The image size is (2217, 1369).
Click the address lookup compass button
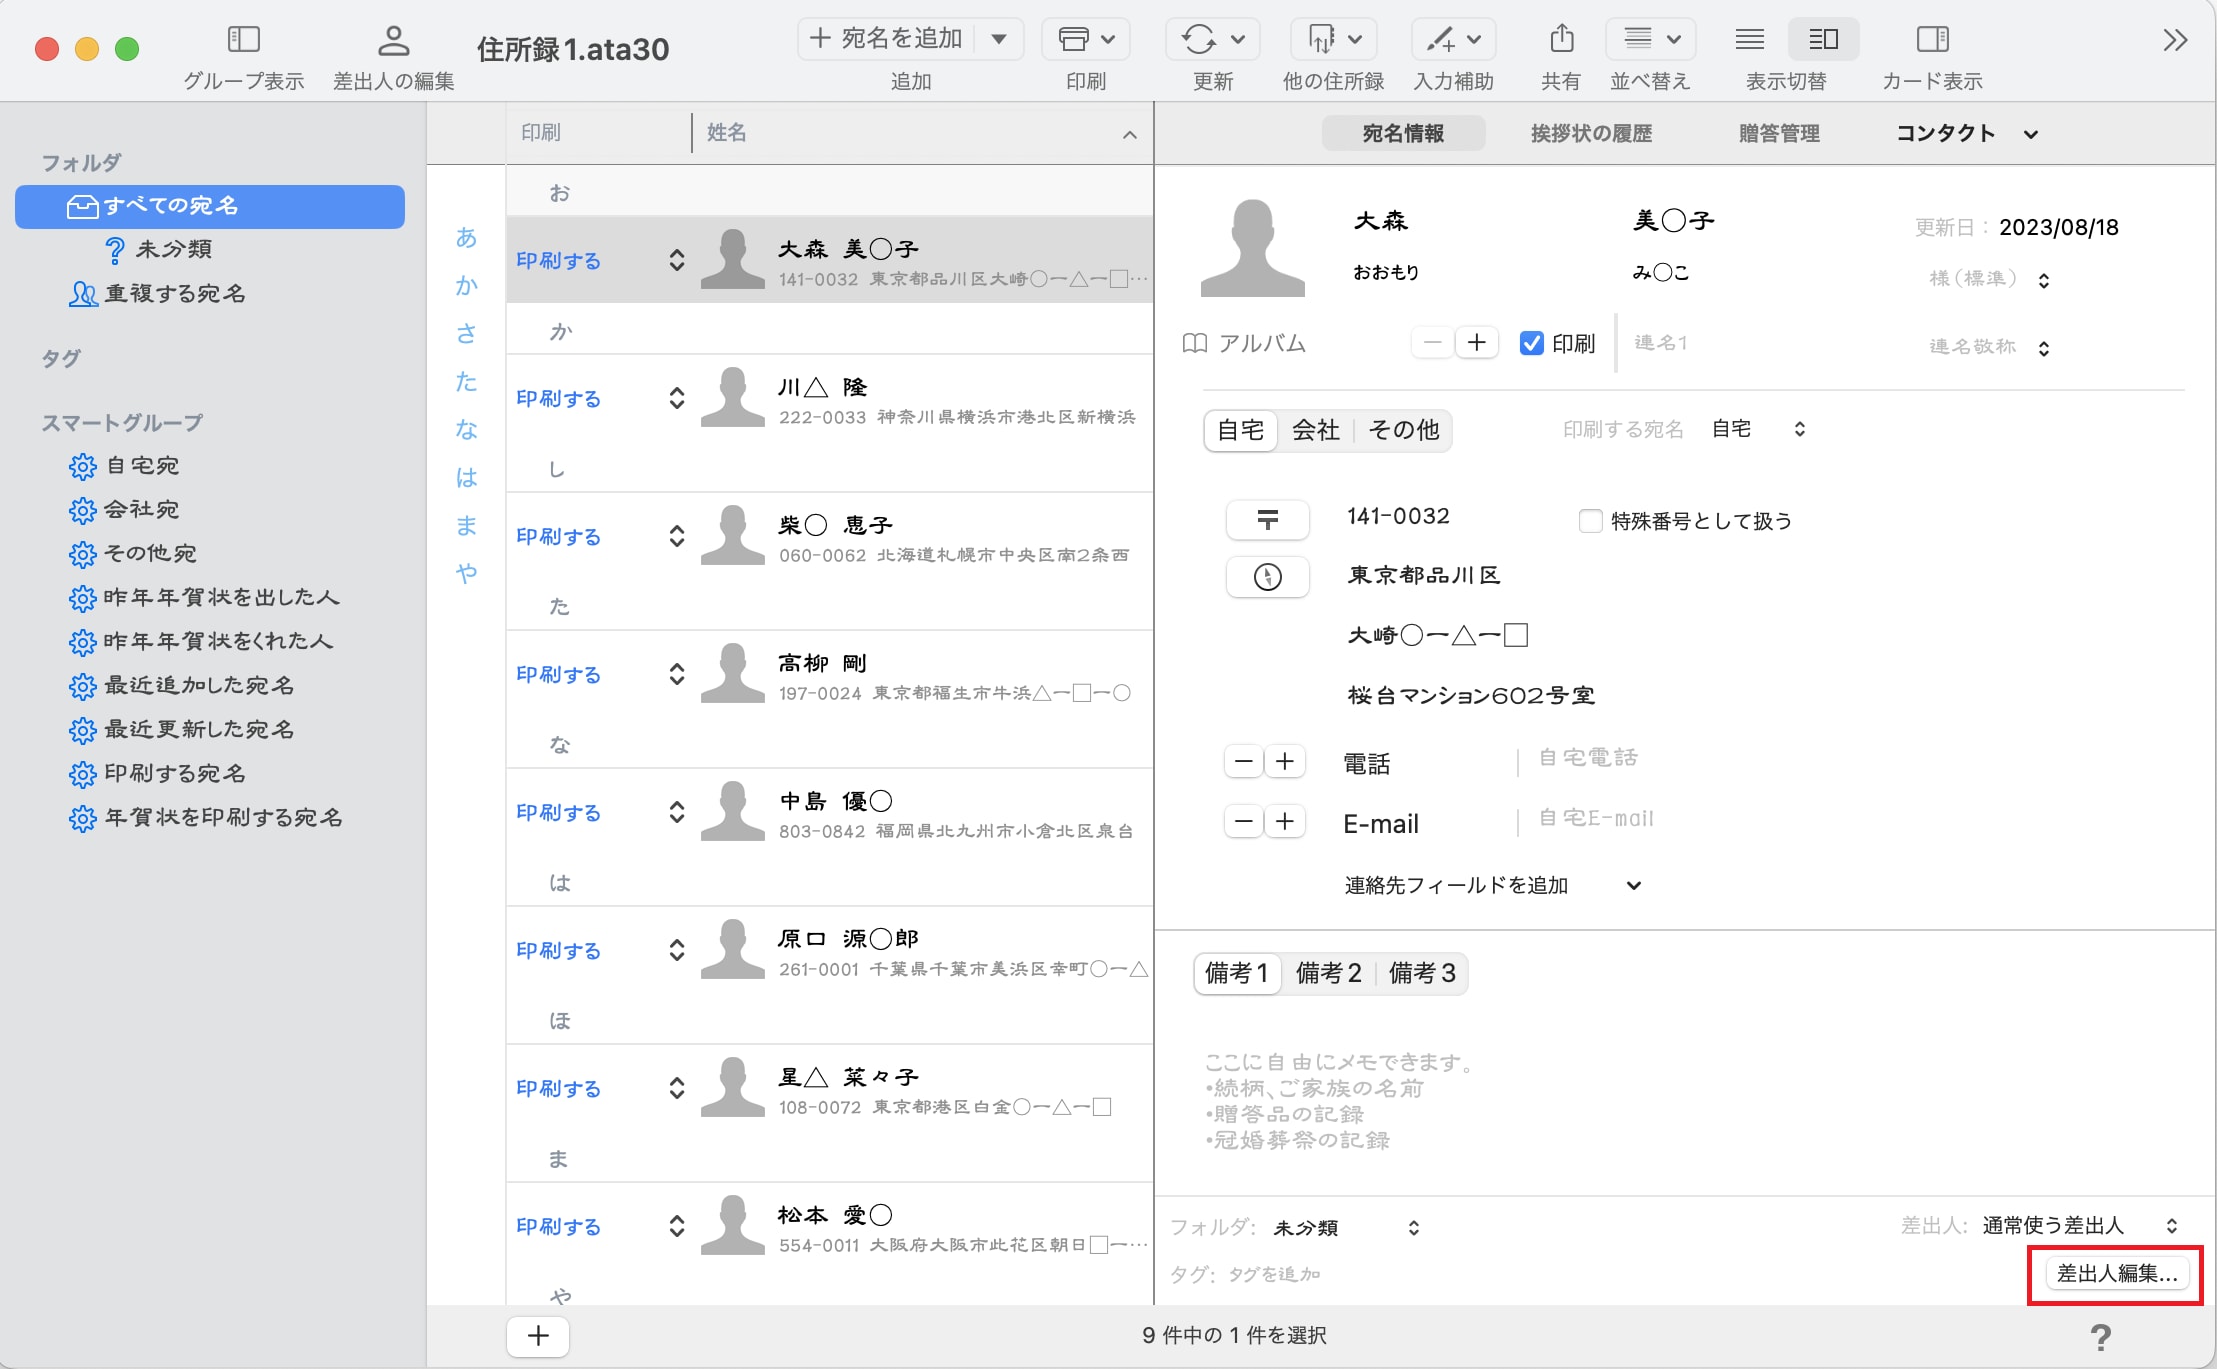coord(1267,577)
